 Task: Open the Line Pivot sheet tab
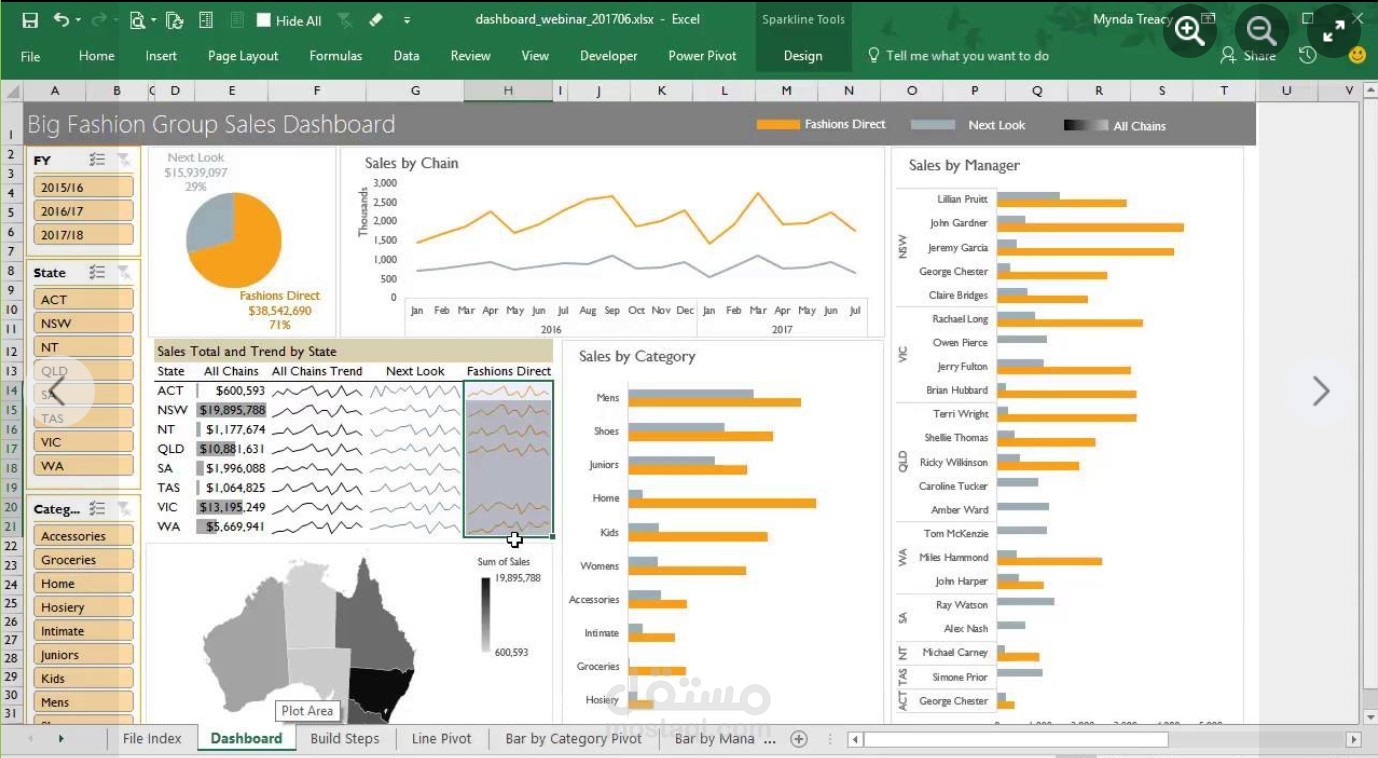coord(442,739)
